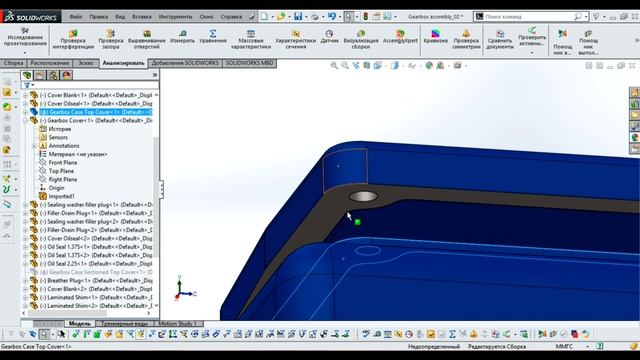This screenshot has height=360, width=640.
Task: Expand the ribbon overflow chevron
Action: 636,40
